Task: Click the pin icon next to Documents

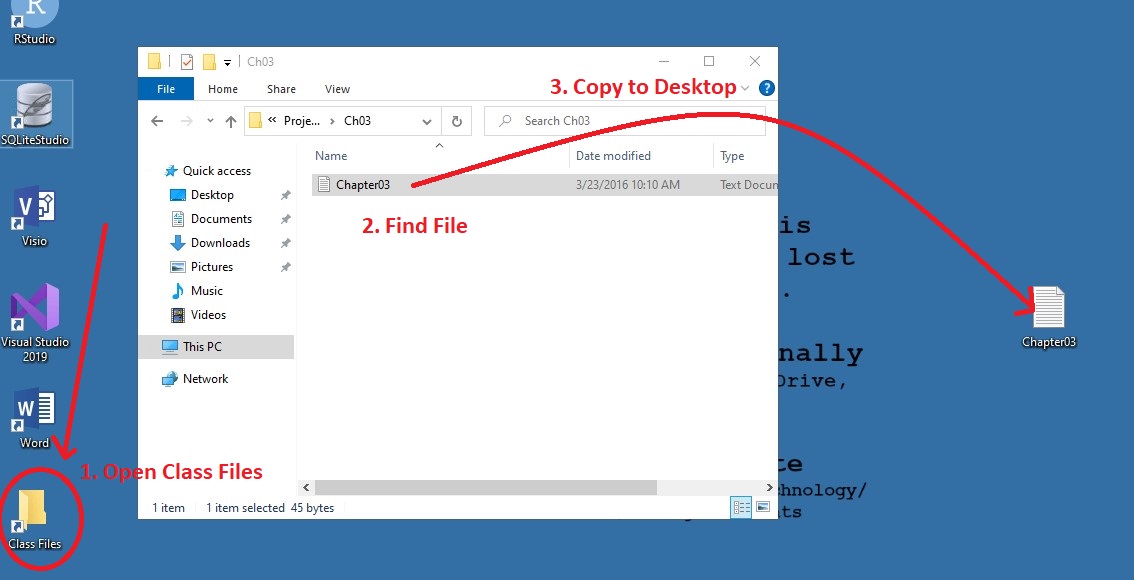Action: tap(284, 218)
